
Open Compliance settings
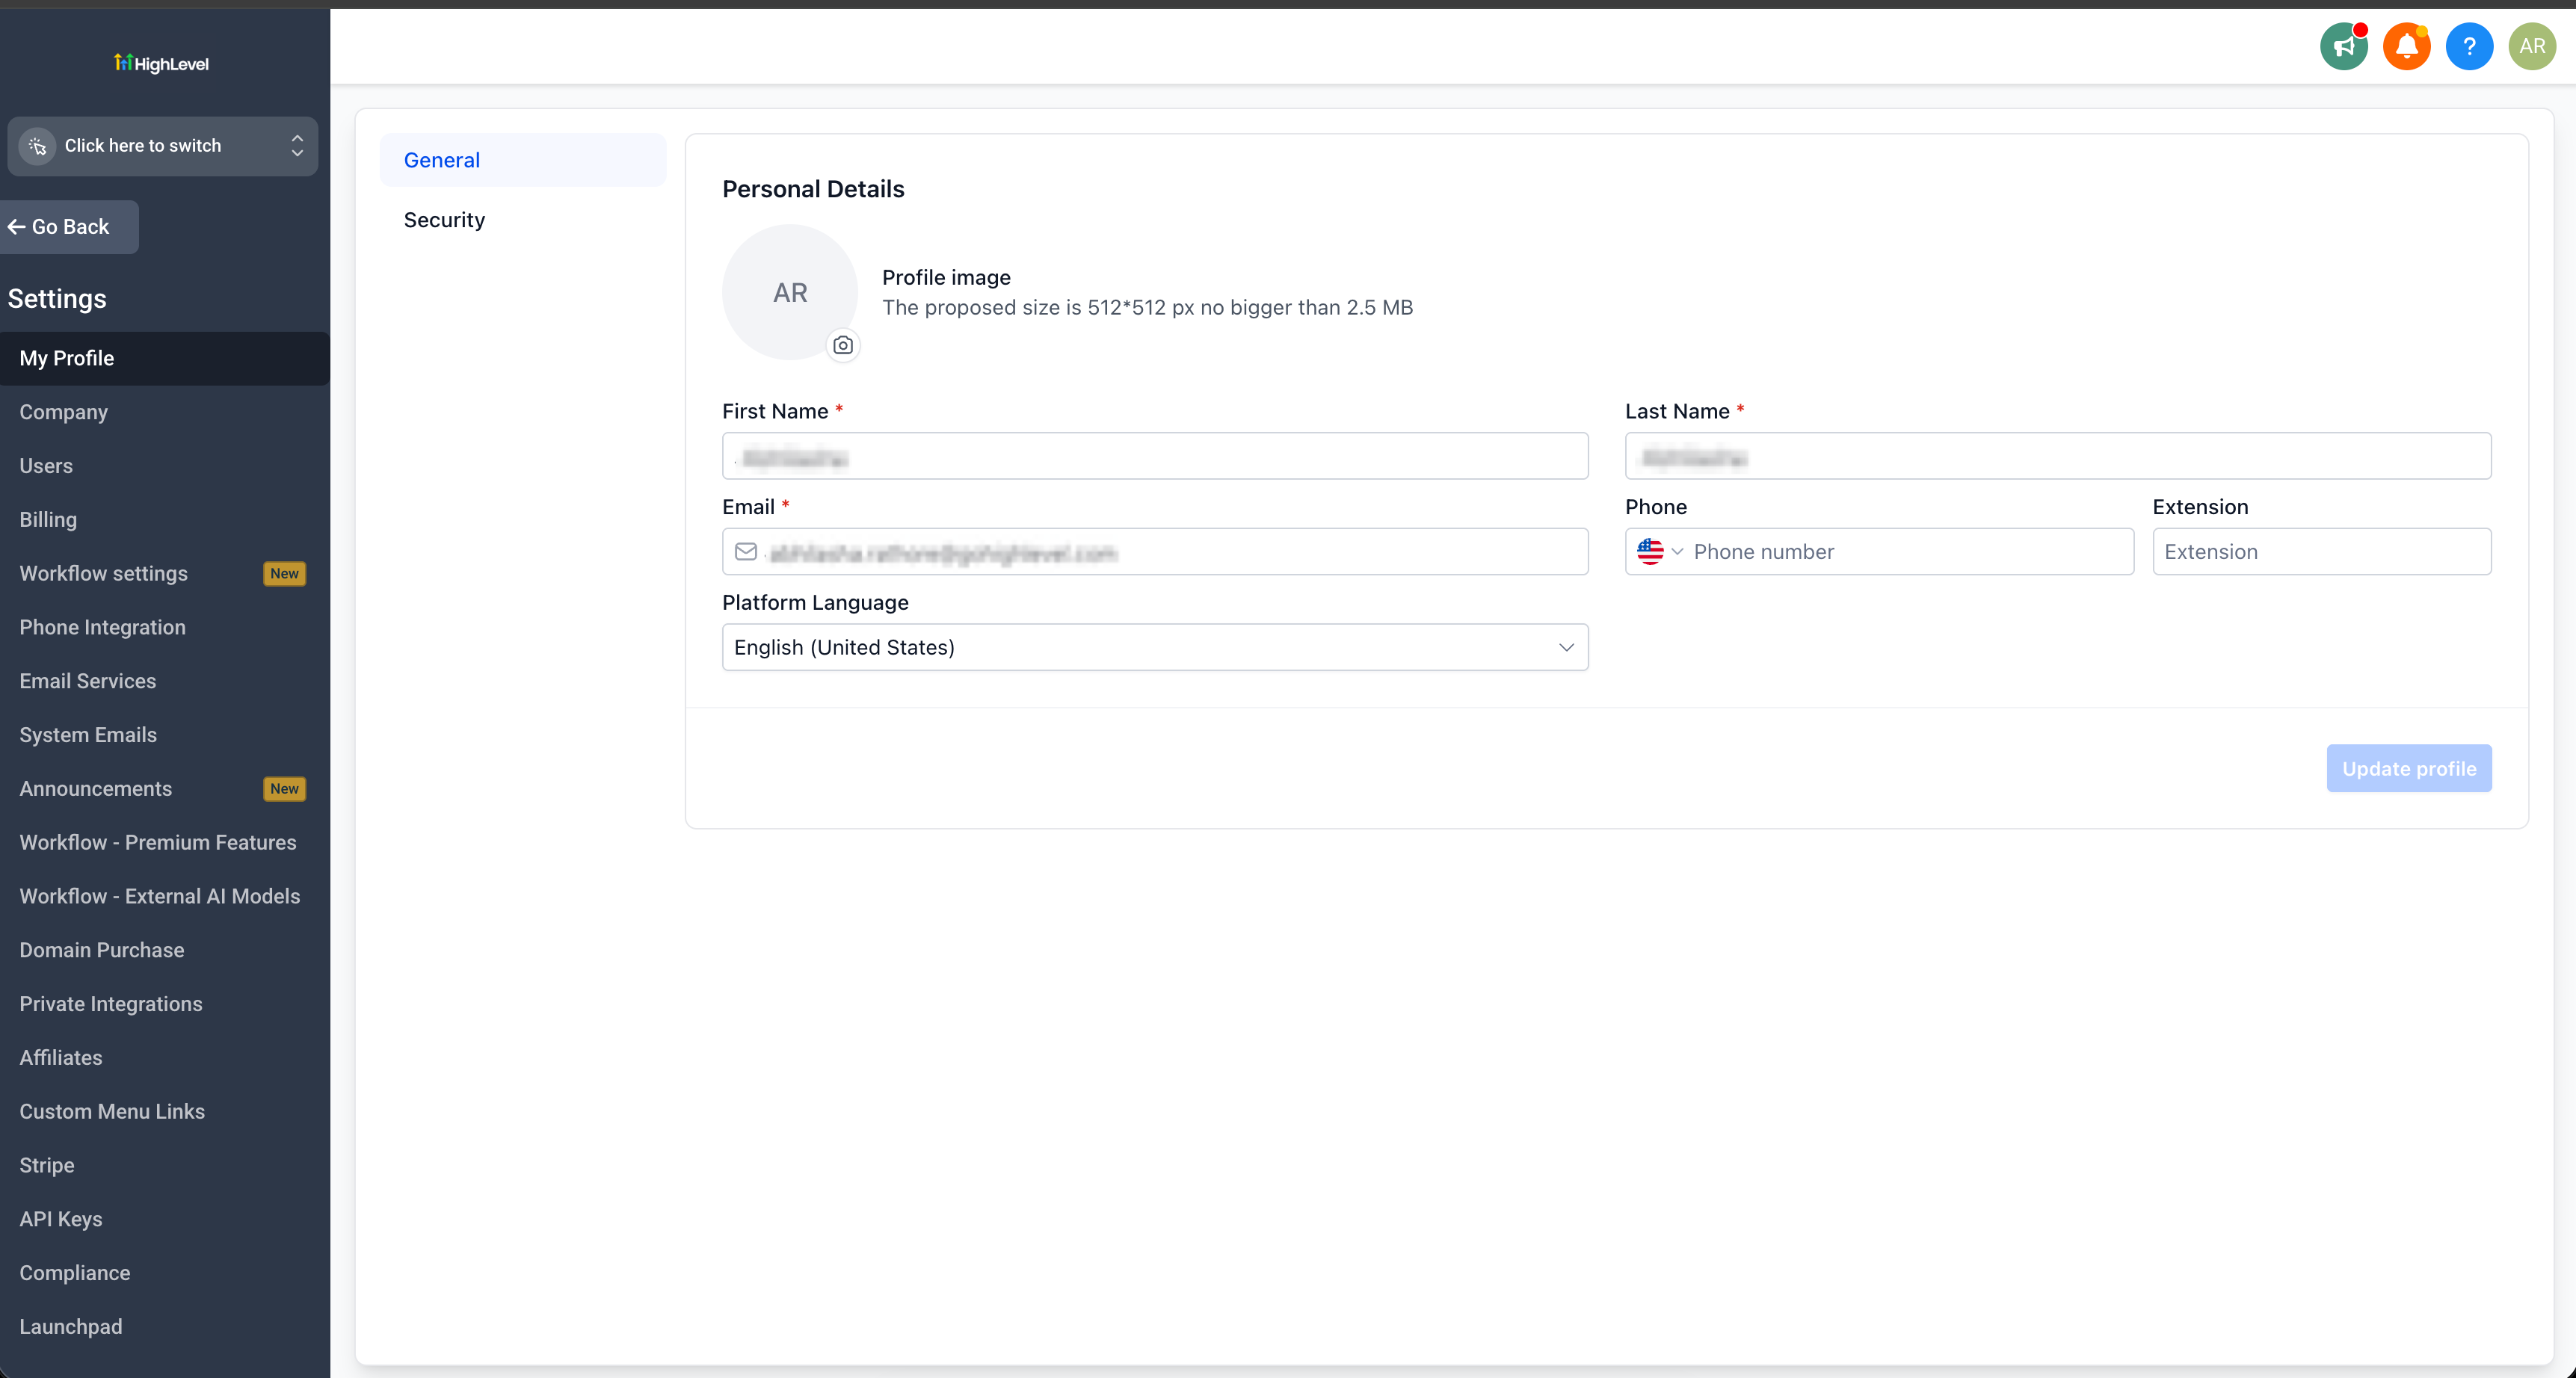click(x=165, y=1273)
